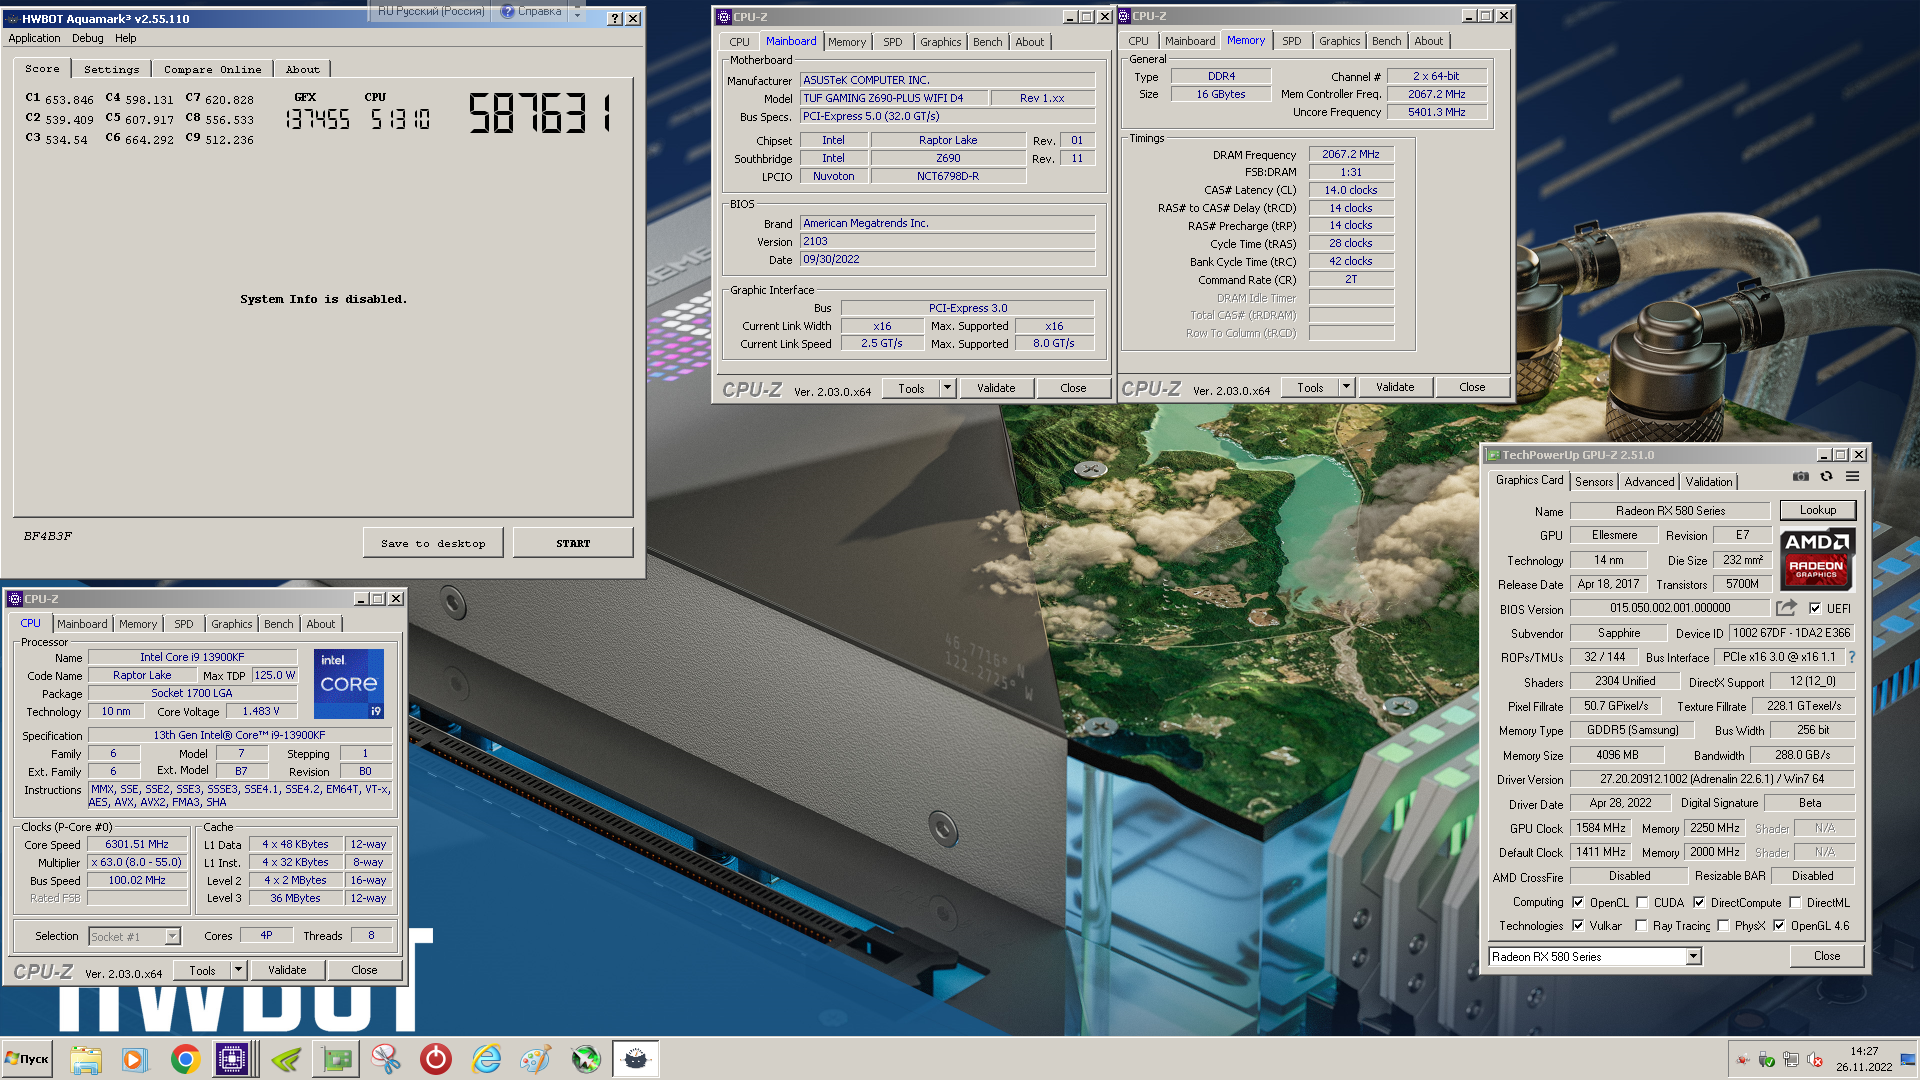The width and height of the screenshot is (1920, 1080).
Task: Open Bench tab in CPU-Z Memory window
Action: [1386, 41]
